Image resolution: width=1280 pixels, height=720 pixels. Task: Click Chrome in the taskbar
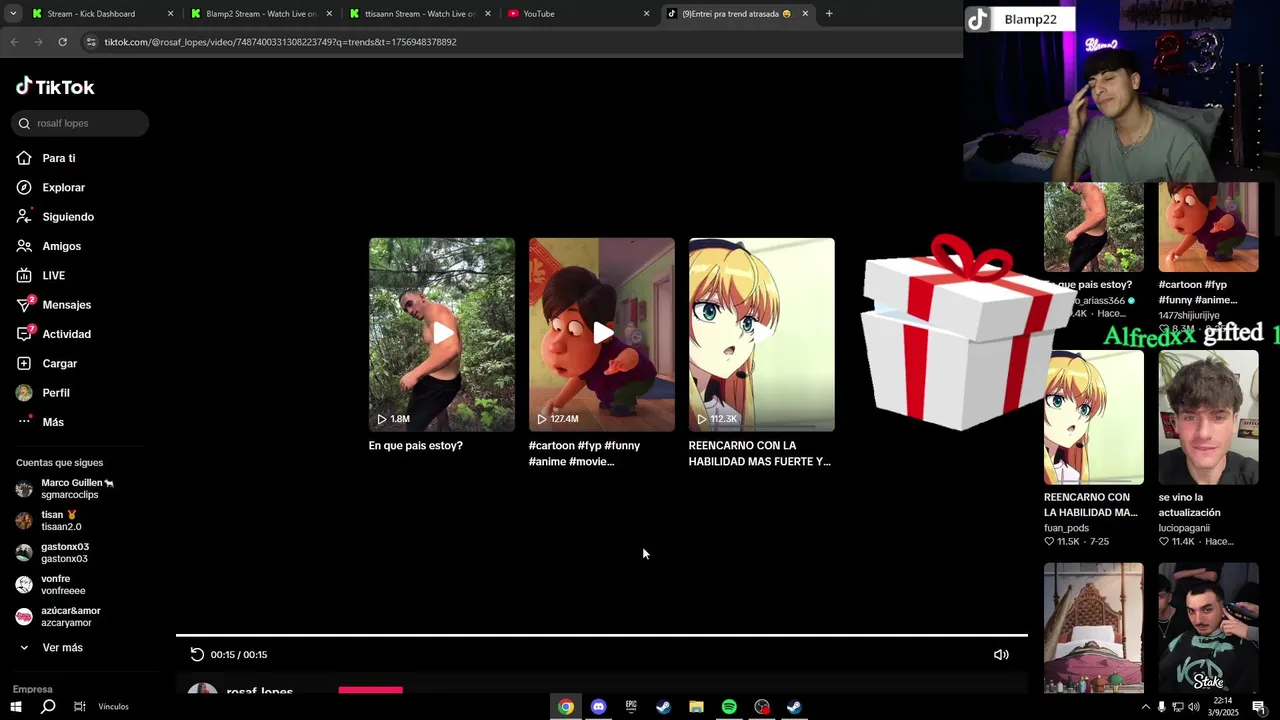click(x=566, y=707)
